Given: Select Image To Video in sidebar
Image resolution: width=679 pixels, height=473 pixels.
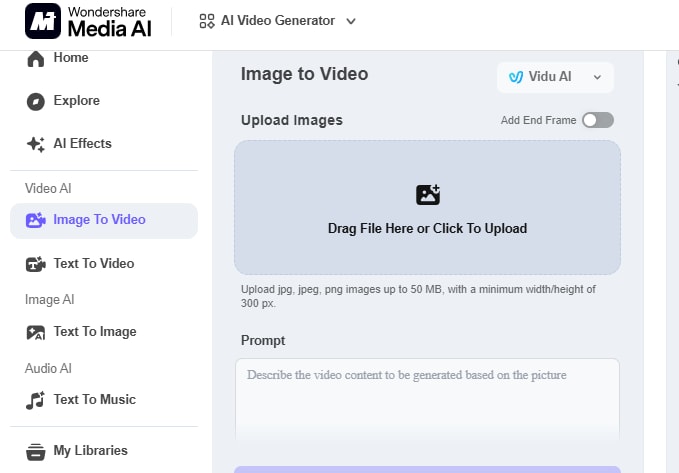Looking at the screenshot, I should [x=104, y=220].
